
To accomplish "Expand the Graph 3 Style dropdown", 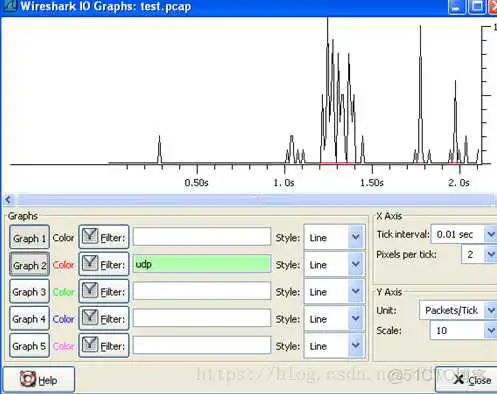I will (x=334, y=291).
